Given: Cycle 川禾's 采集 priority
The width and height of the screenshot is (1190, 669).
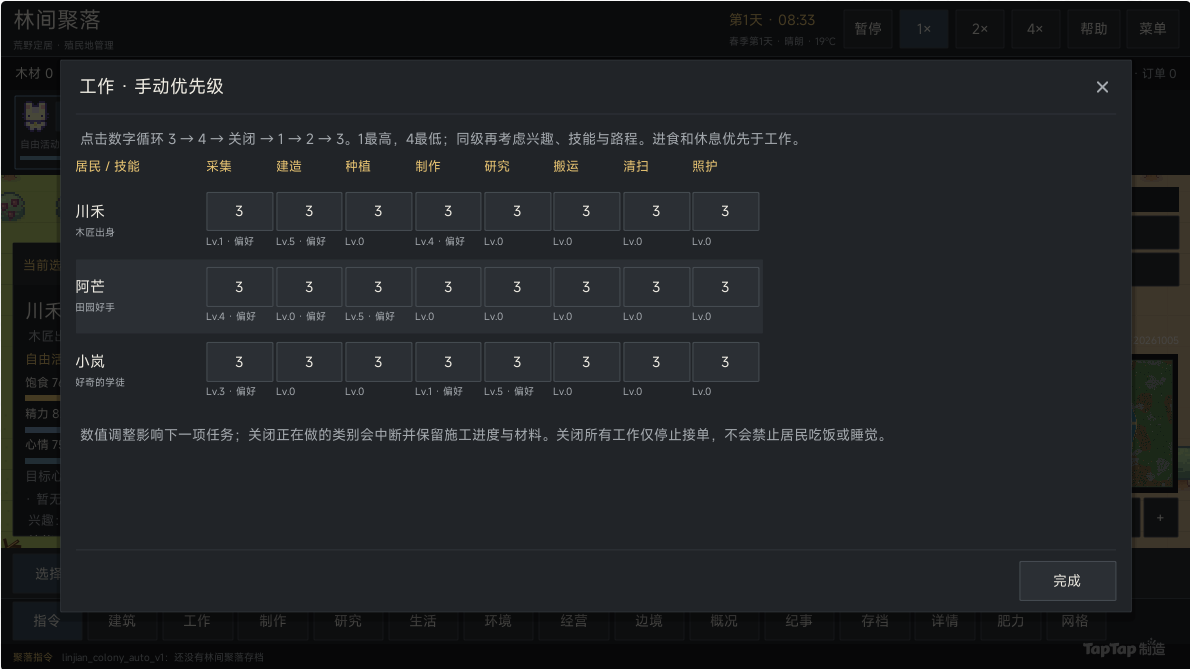Looking at the screenshot, I should tap(239, 212).
